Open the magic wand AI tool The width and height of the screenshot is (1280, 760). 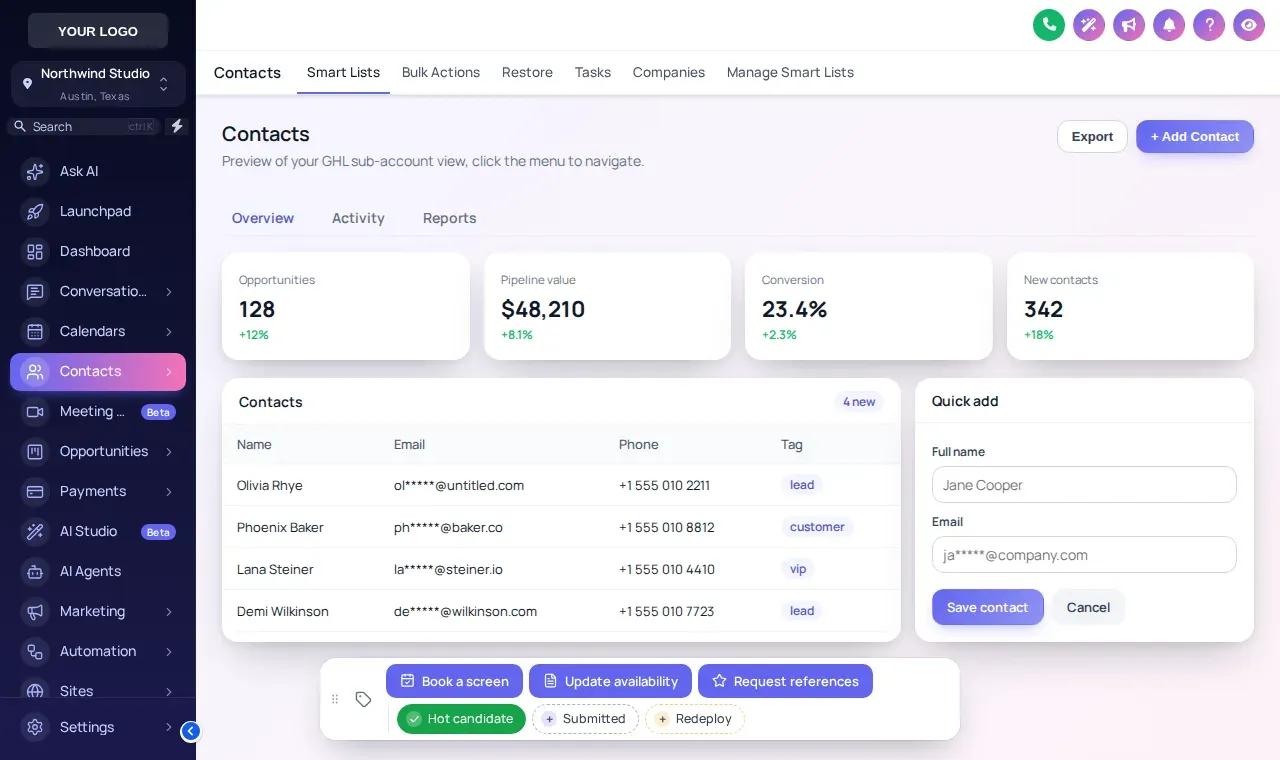point(1089,25)
